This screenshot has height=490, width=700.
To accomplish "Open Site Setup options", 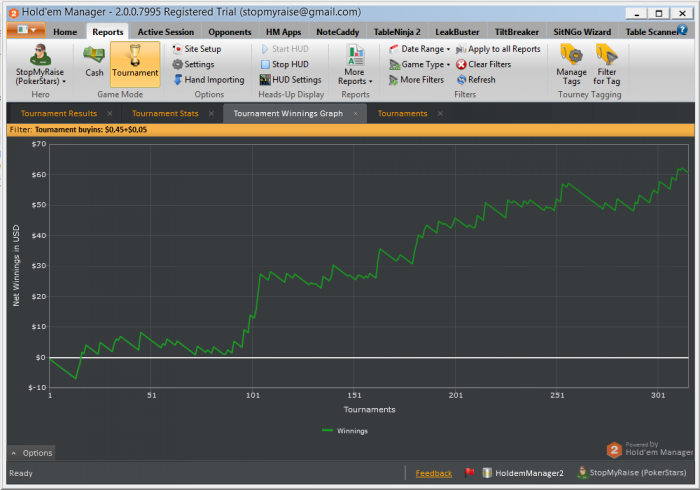I will [x=197, y=49].
